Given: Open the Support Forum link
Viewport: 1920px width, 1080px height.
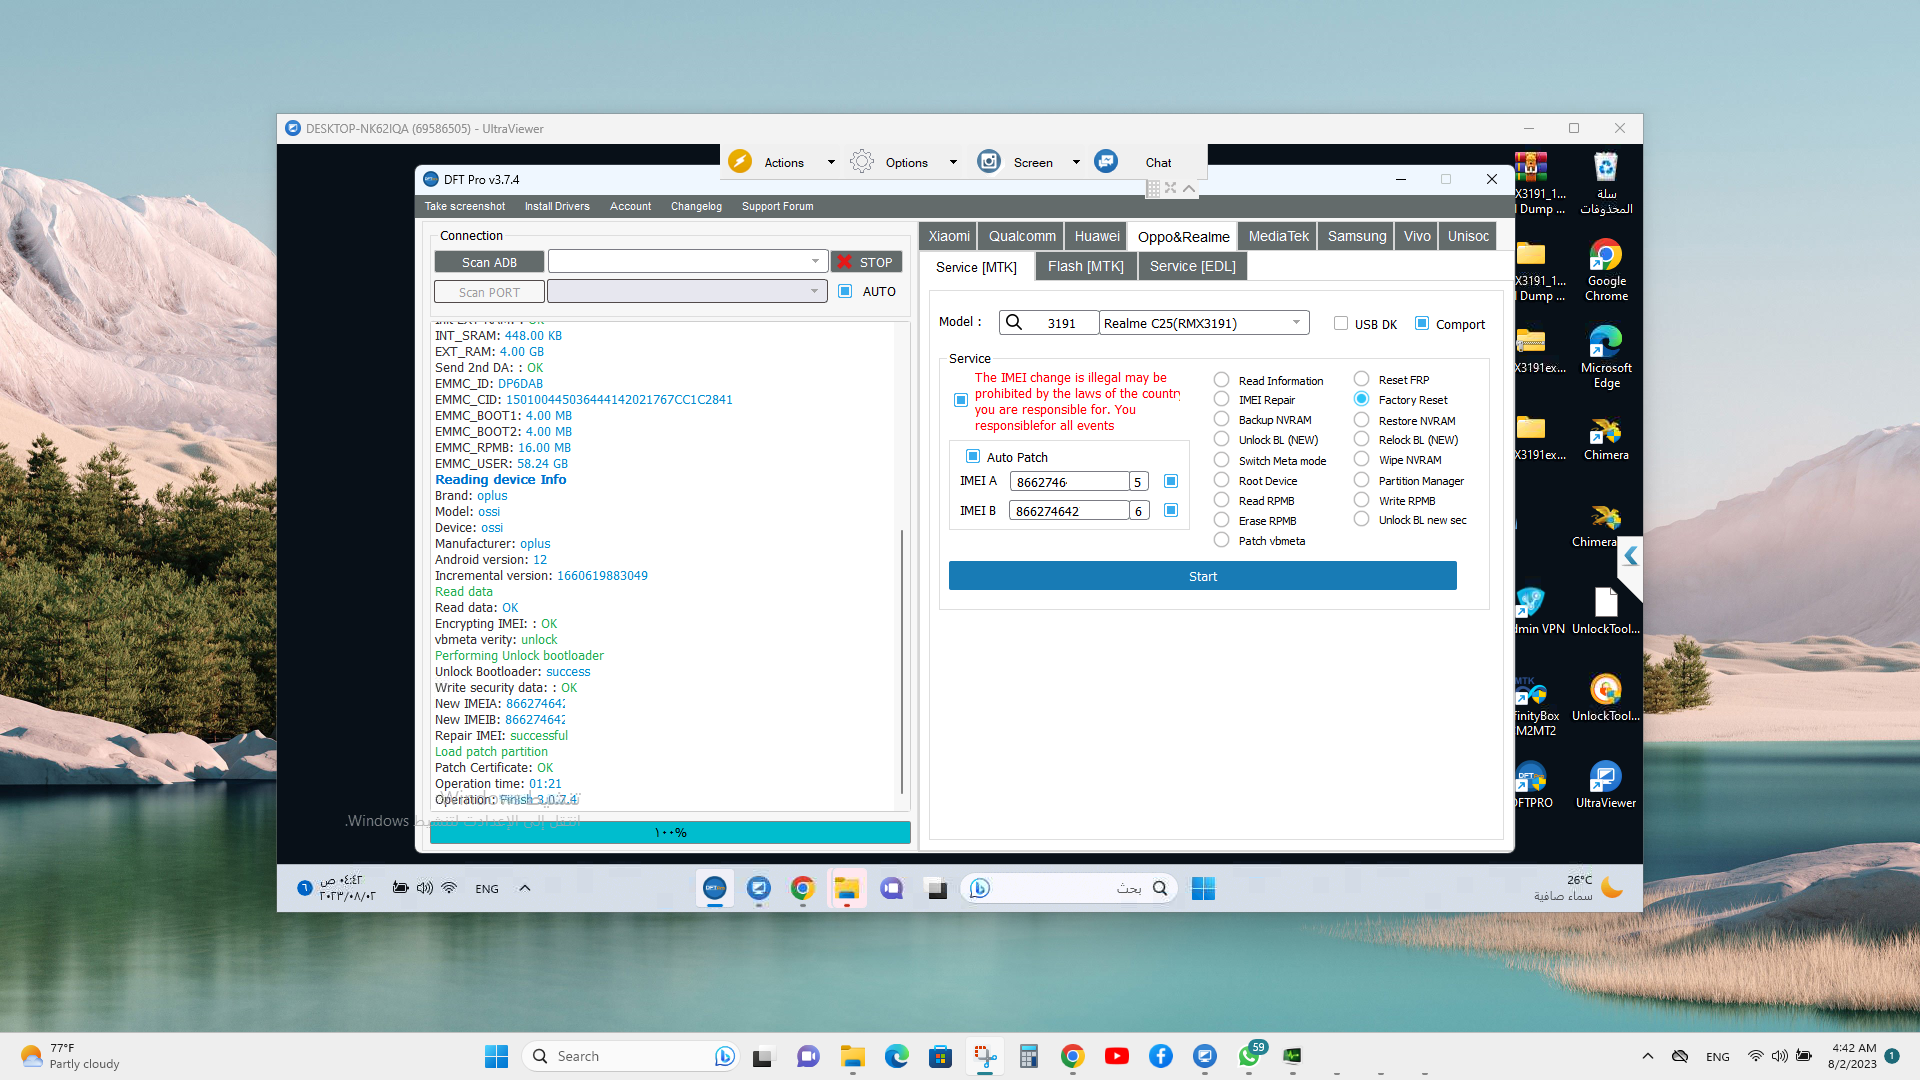Looking at the screenshot, I should [777, 206].
